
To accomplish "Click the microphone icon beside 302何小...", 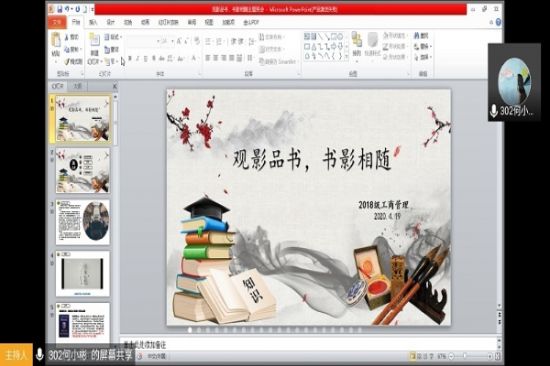I will point(494,111).
